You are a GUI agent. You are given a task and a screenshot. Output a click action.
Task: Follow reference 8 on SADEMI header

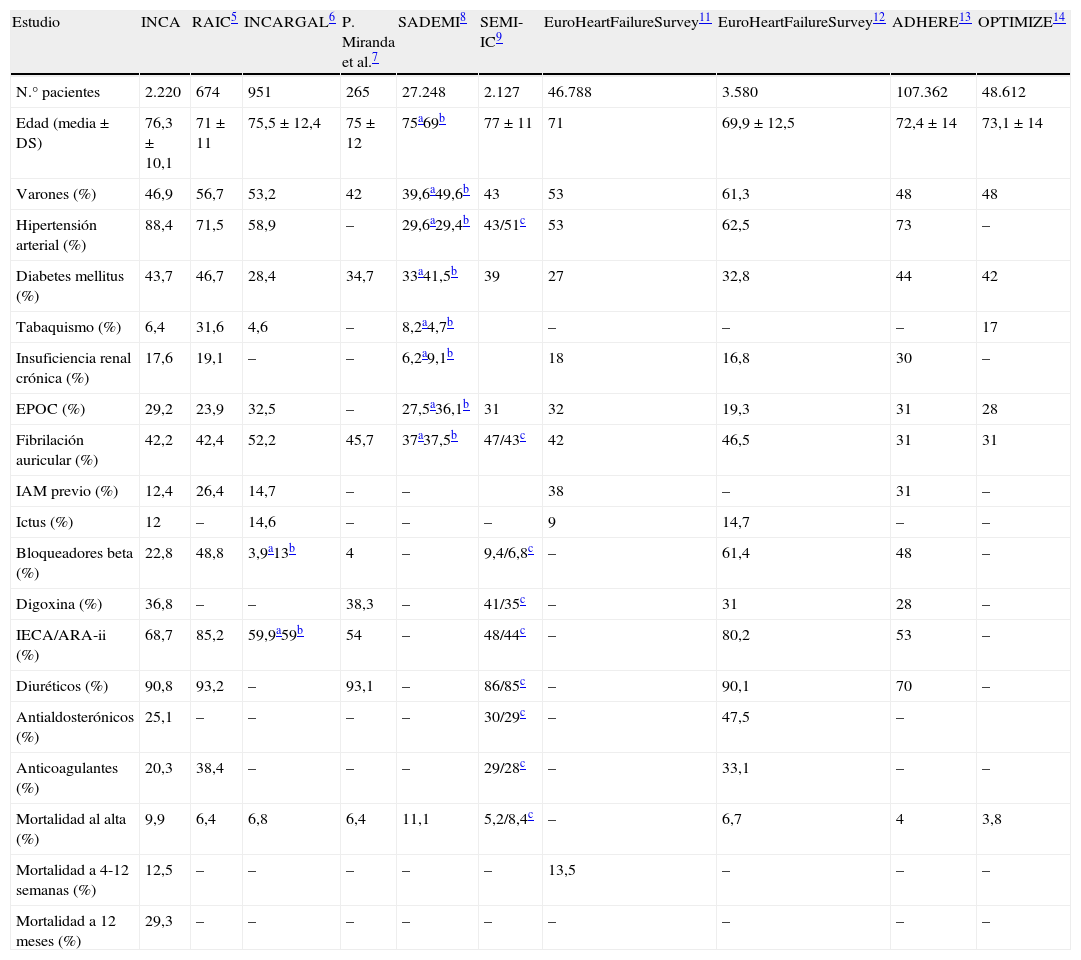(x=463, y=18)
